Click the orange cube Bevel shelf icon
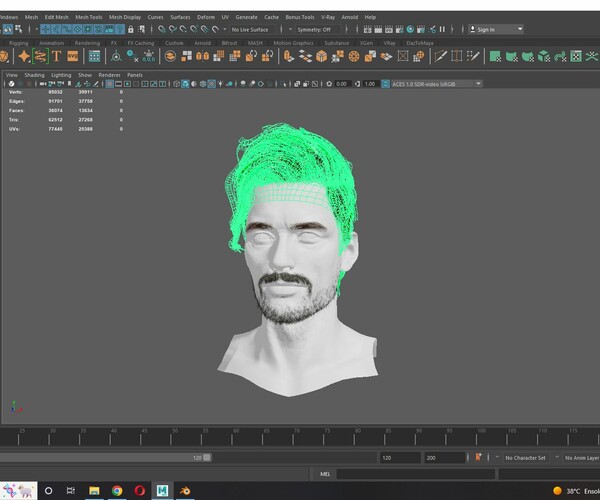This screenshot has height=500, width=600. point(321,56)
